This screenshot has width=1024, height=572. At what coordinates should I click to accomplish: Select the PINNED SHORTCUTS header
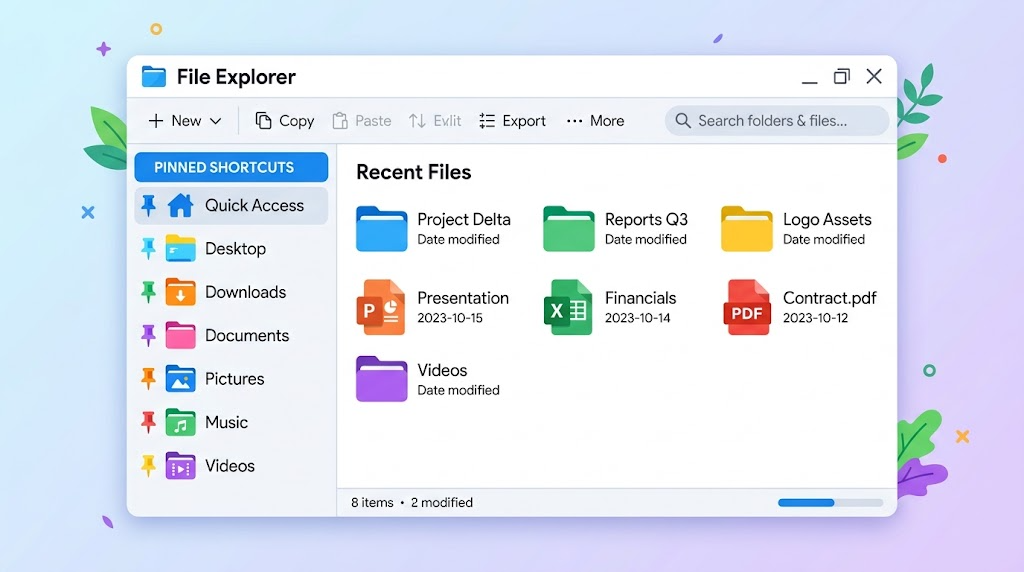click(231, 167)
